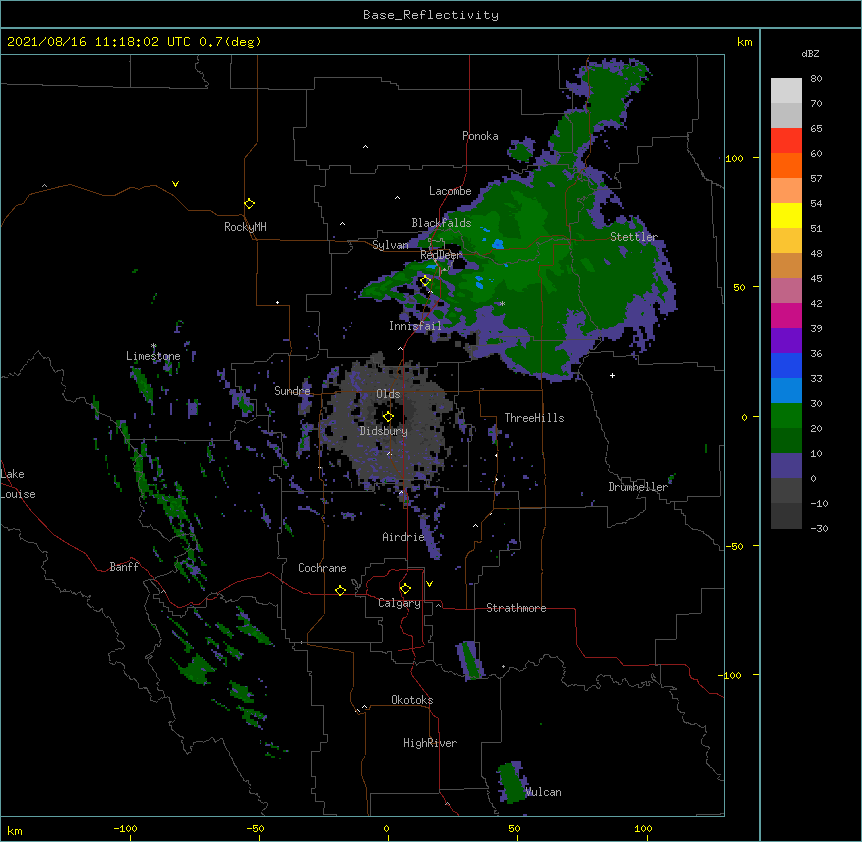Image resolution: width=862 pixels, height=842 pixels.
Task: Click the HighRiver label
Action: 430,743
